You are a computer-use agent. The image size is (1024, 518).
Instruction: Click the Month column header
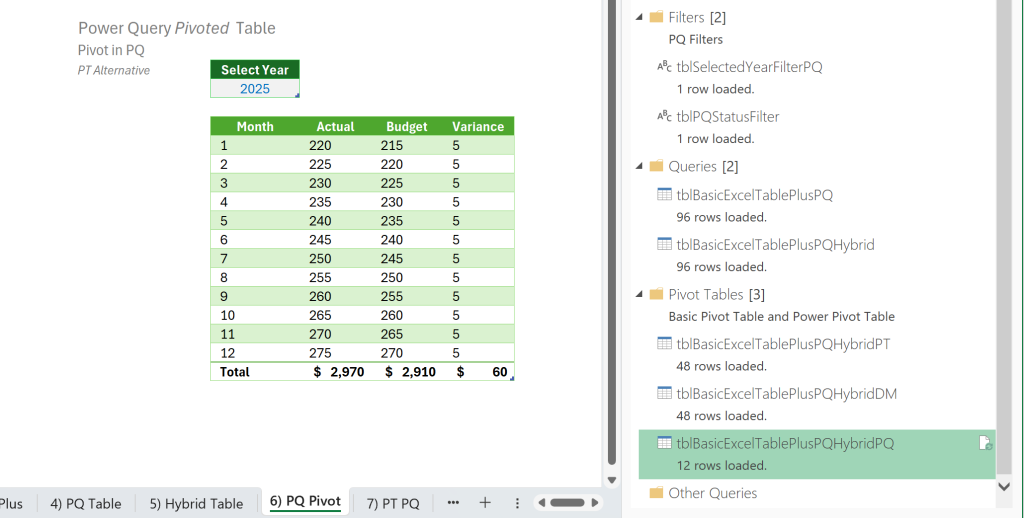click(x=255, y=126)
